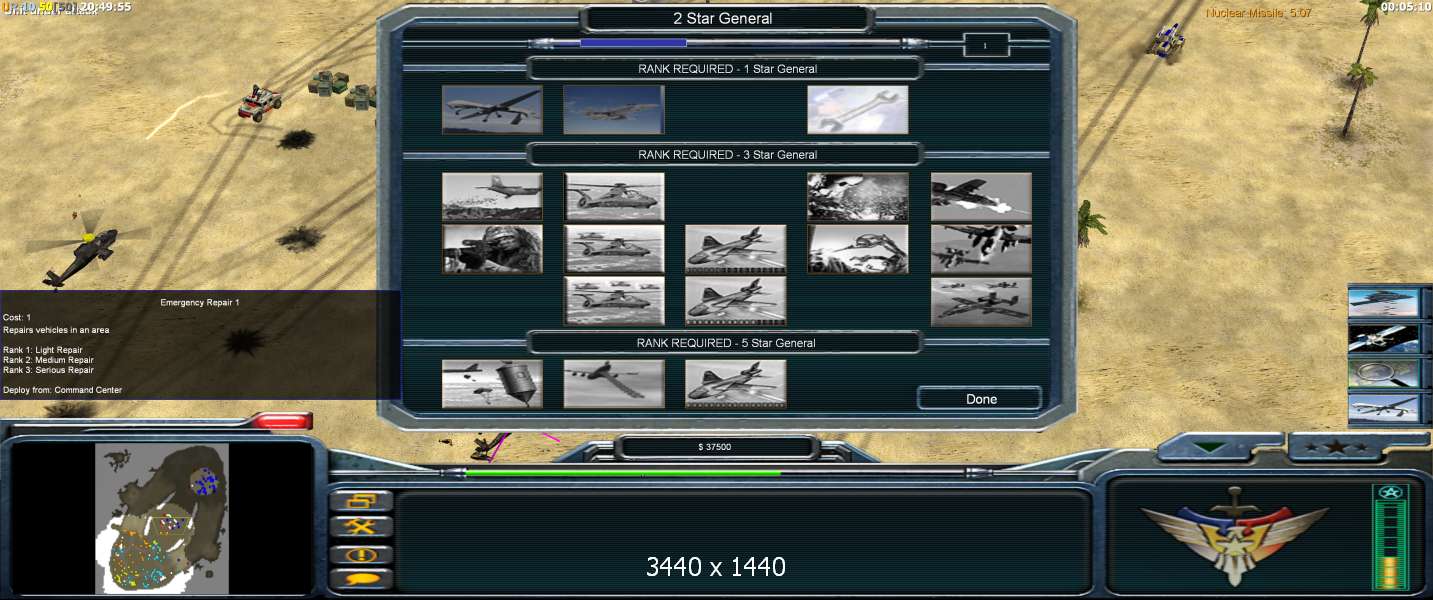Select the bomber icon under 5 Star General
This screenshot has height=600, width=1433.
736,384
